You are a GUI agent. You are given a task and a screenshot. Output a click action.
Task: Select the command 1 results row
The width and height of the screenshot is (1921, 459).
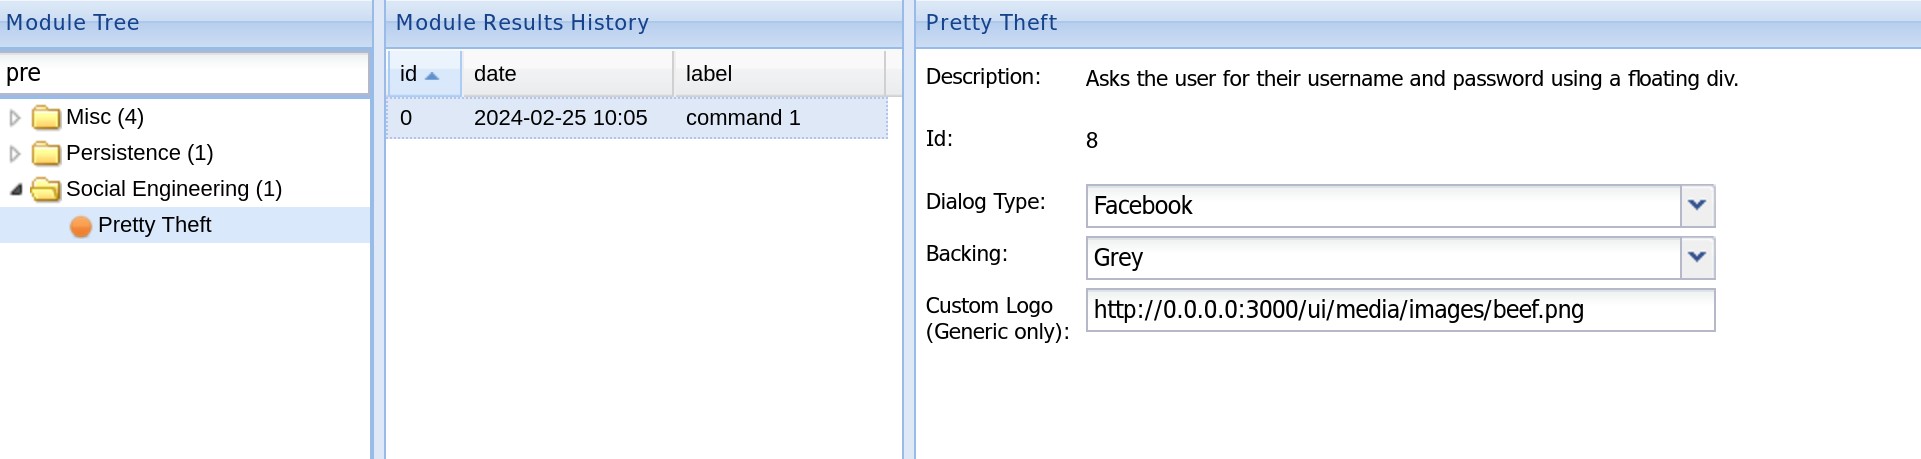(636, 118)
